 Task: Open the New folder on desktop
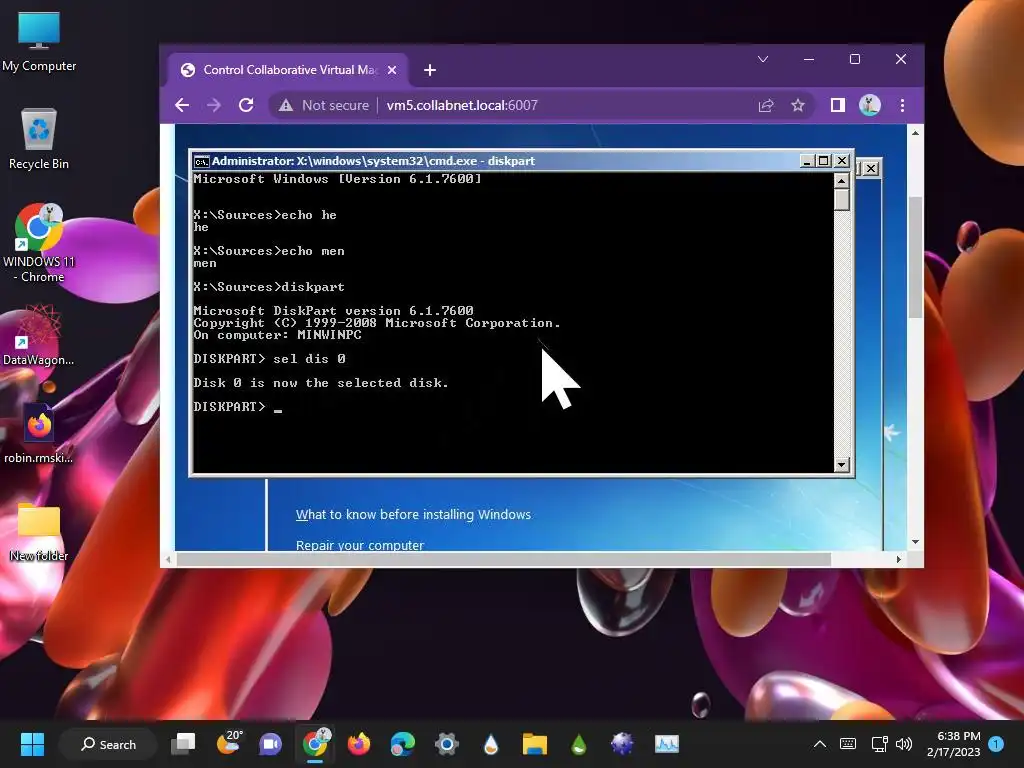click(39, 532)
